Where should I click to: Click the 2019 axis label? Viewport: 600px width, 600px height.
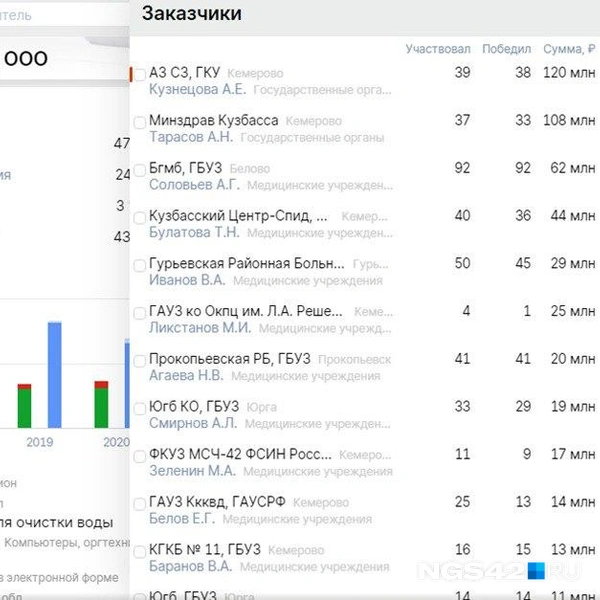(40, 442)
